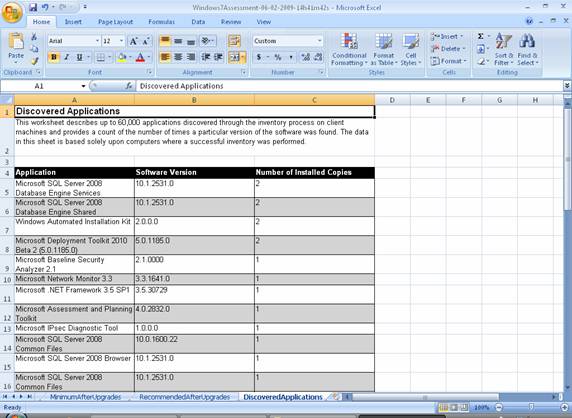
Task: Open Conditional Formatting menu
Action: click(349, 50)
